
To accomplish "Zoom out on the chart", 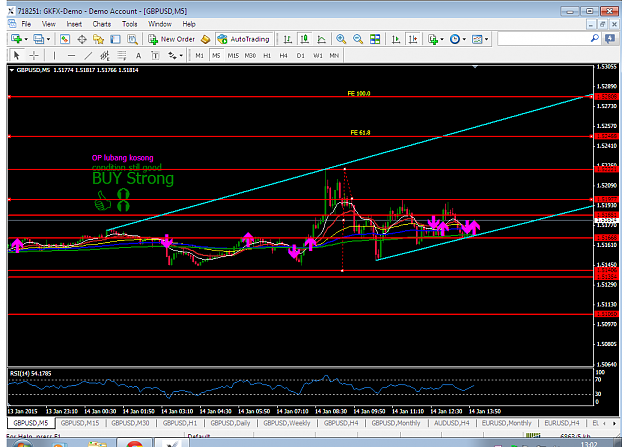I will (x=358, y=39).
